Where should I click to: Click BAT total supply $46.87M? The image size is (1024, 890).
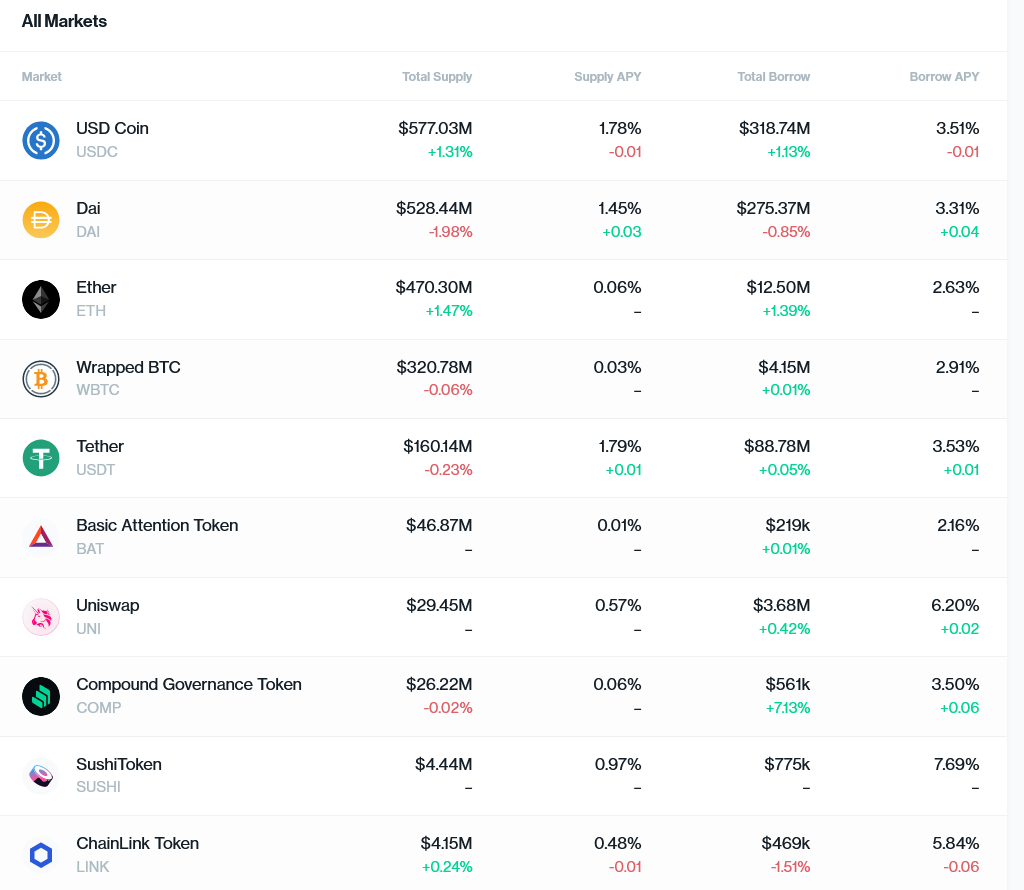[x=439, y=525]
